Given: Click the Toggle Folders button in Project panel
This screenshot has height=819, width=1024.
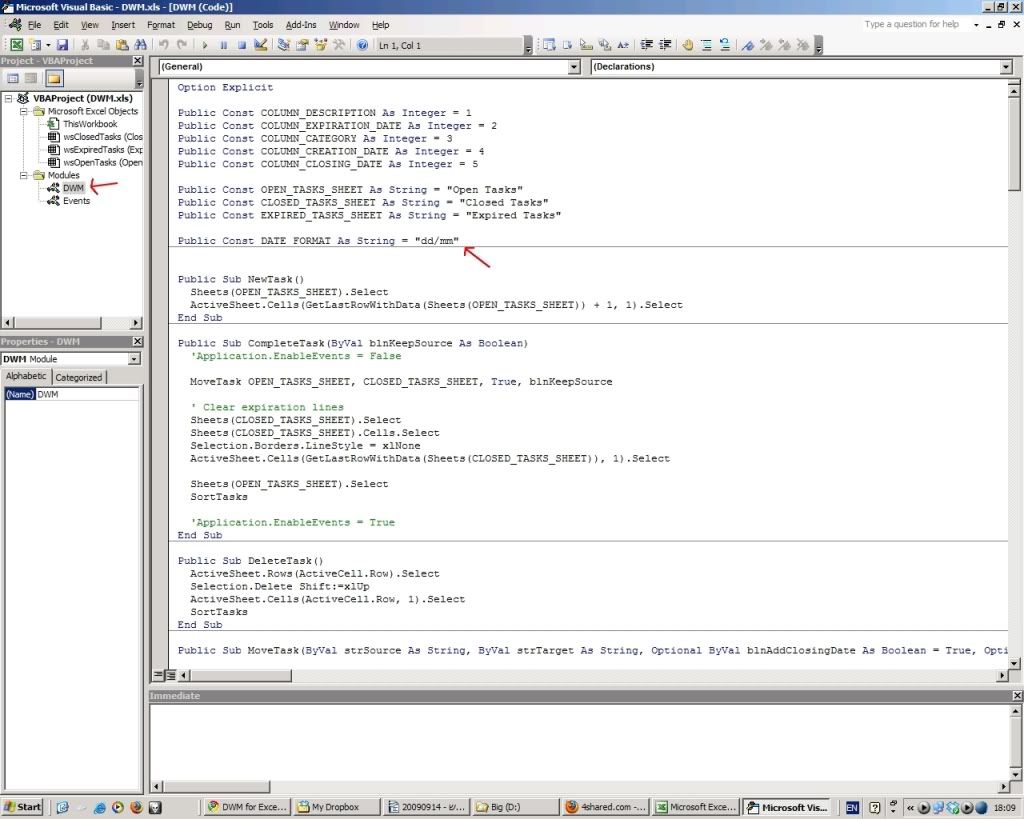Looking at the screenshot, I should (53, 78).
